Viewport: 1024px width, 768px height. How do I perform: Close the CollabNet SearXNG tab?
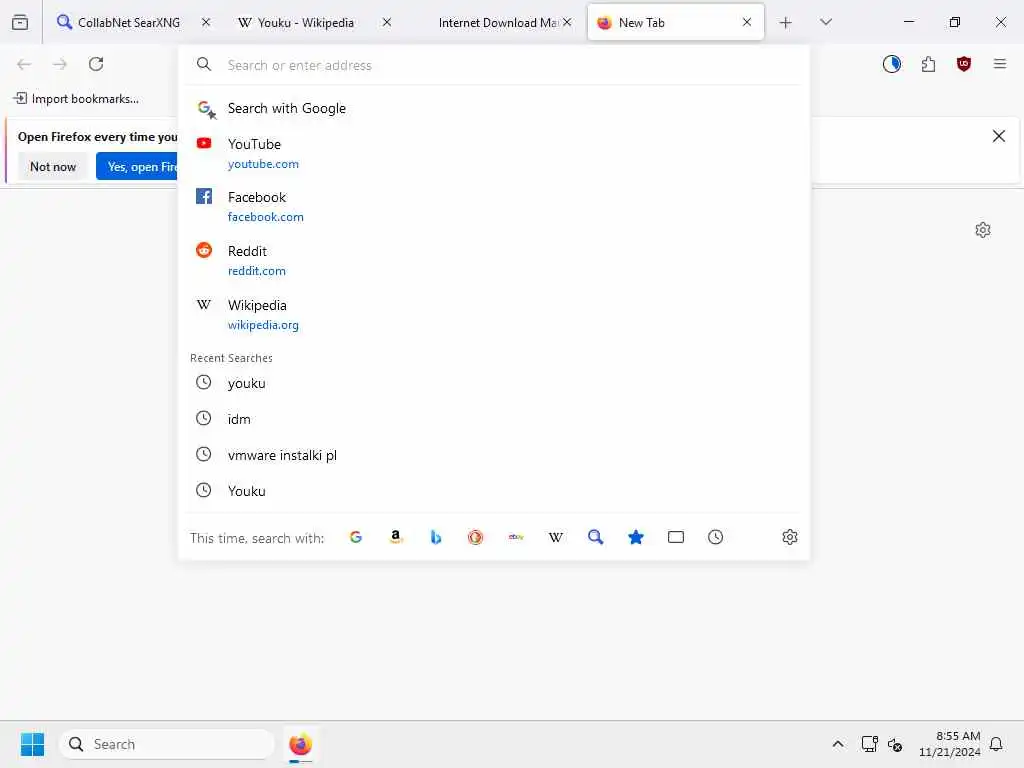[206, 22]
